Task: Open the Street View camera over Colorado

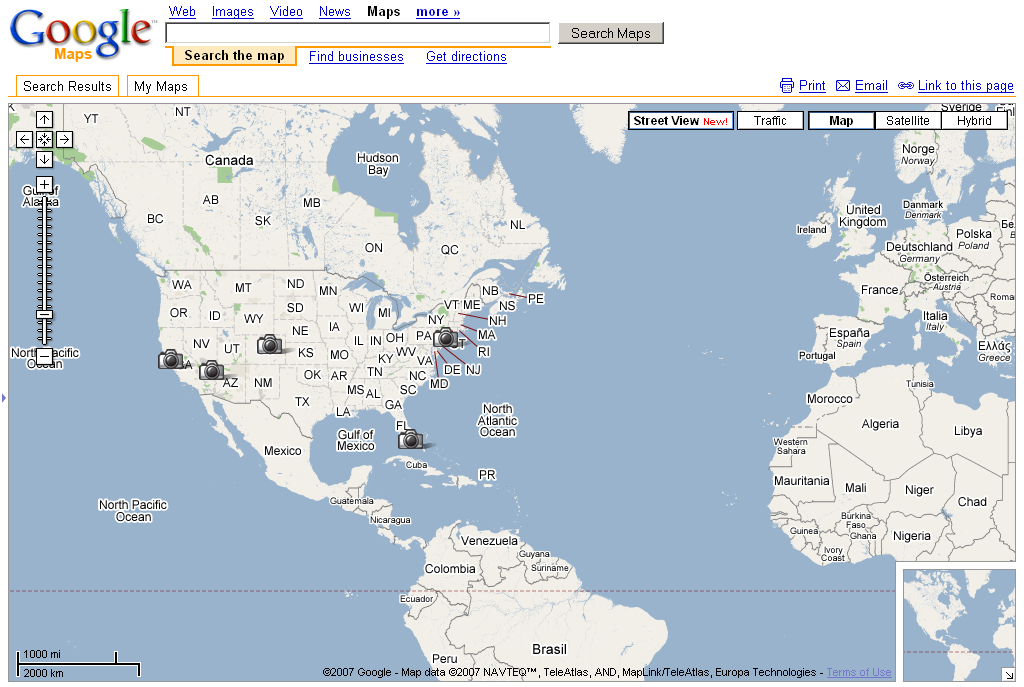Action: 270,344
